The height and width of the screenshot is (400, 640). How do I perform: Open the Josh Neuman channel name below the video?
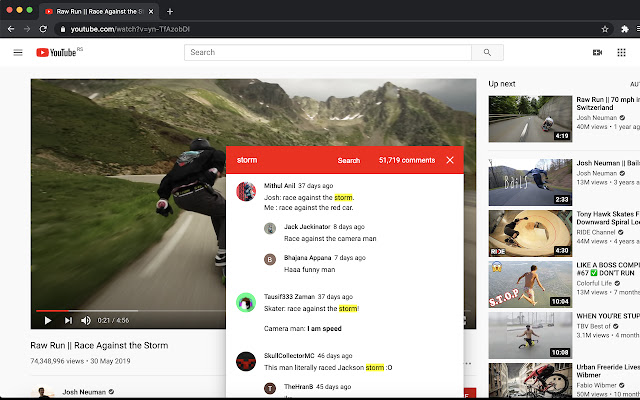pos(84,392)
